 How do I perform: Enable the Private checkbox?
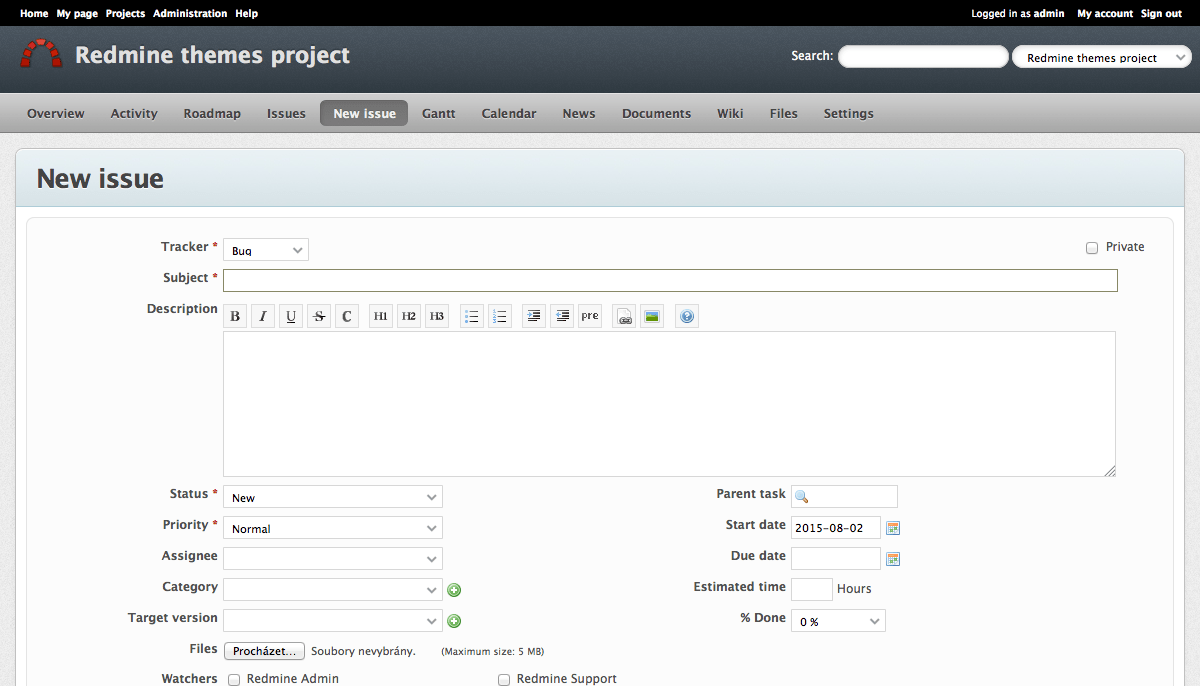1092,248
